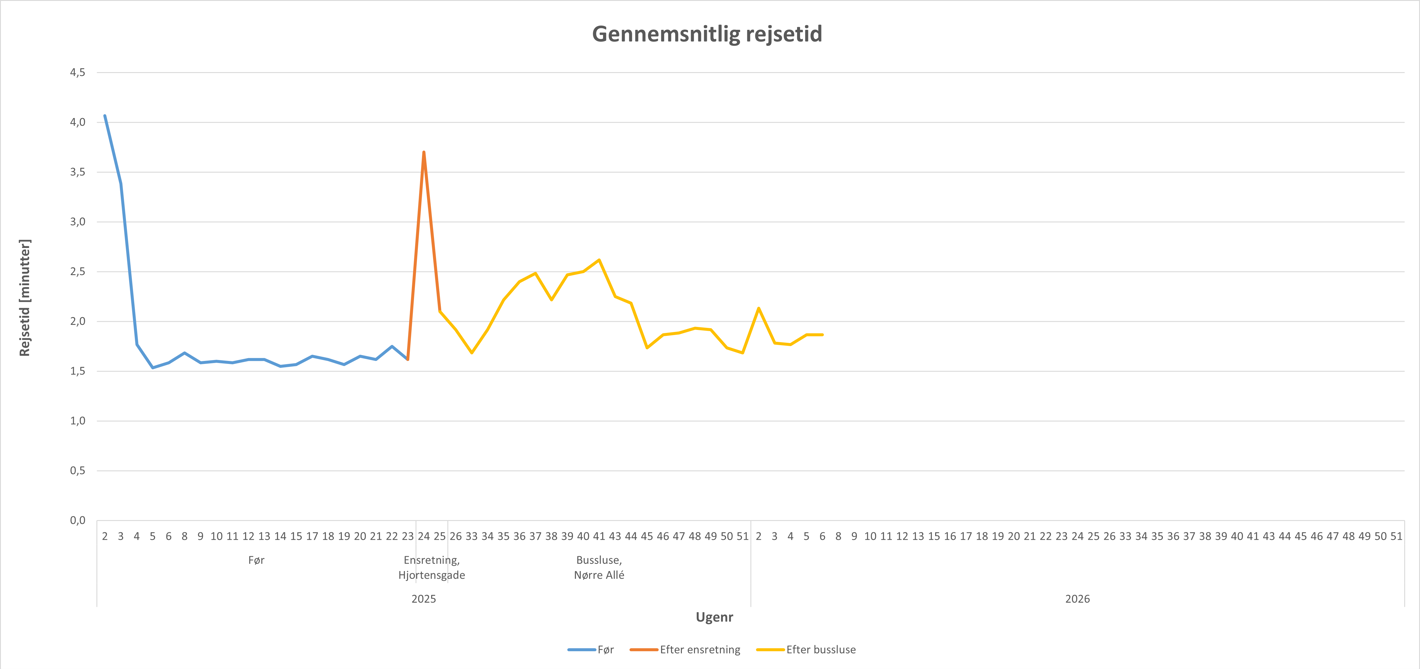Select the '2,5' label on the vertical axis

coord(77,272)
